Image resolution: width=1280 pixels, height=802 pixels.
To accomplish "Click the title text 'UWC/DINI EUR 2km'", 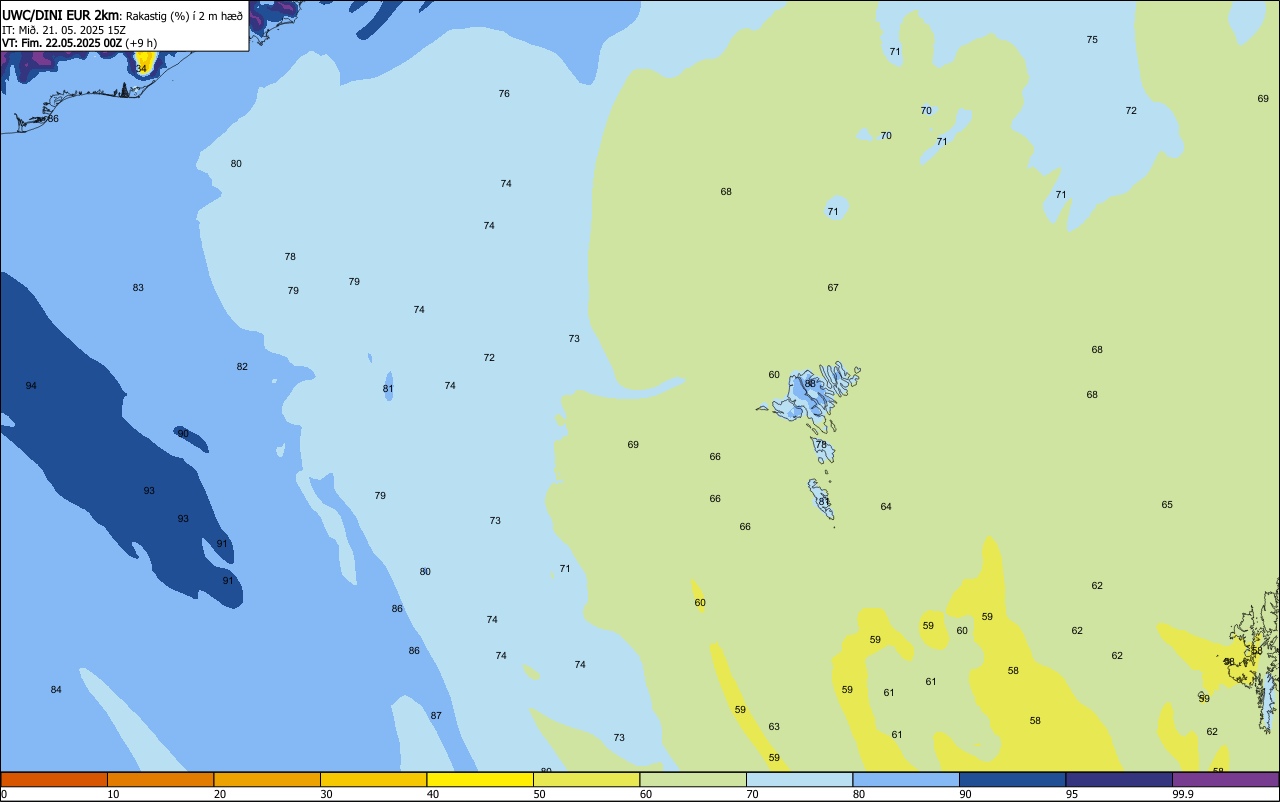I will pyautogui.click(x=60, y=15).
